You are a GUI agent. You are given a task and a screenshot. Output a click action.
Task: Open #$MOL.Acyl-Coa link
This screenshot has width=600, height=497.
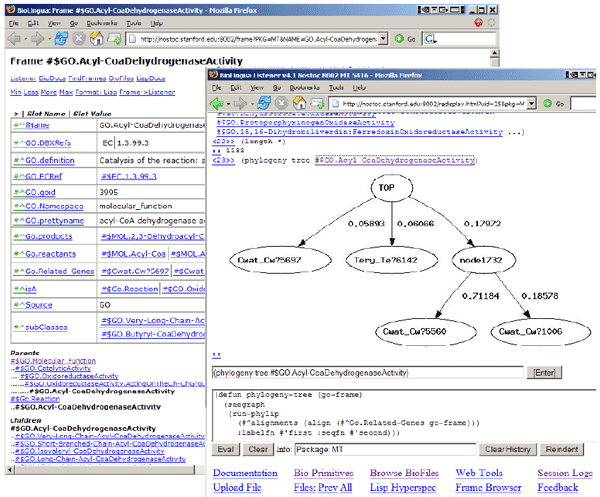point(133,254)
